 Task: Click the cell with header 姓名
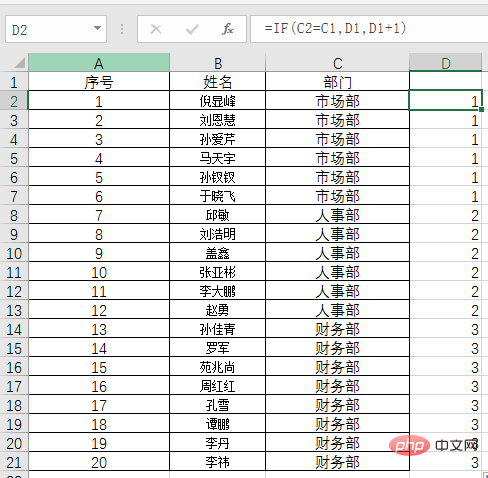click(217, 81)
